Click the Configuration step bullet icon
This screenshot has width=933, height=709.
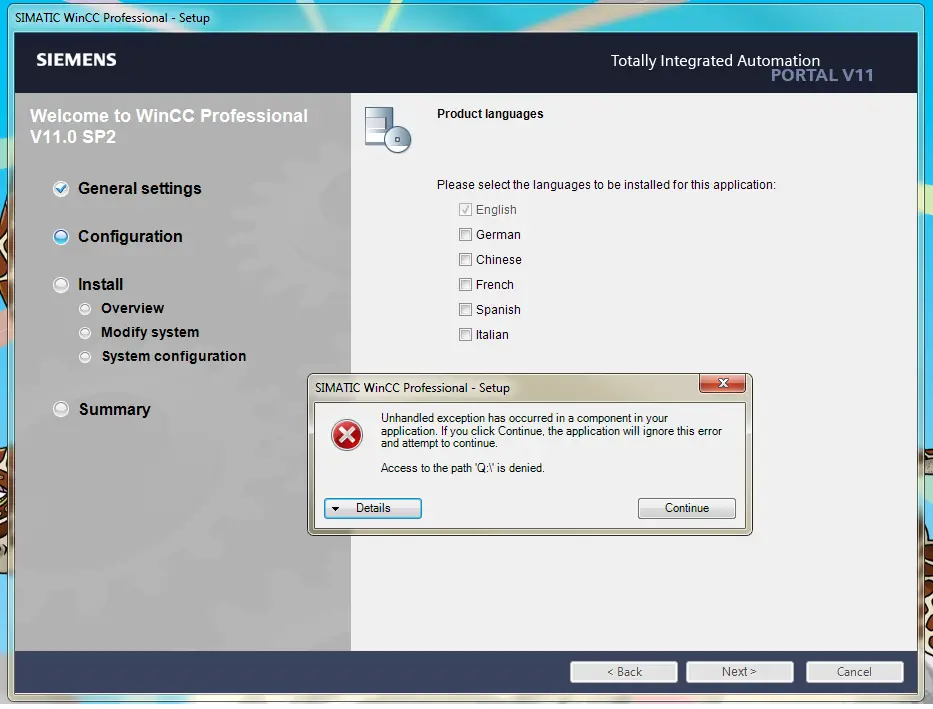[x=61, y=237]
